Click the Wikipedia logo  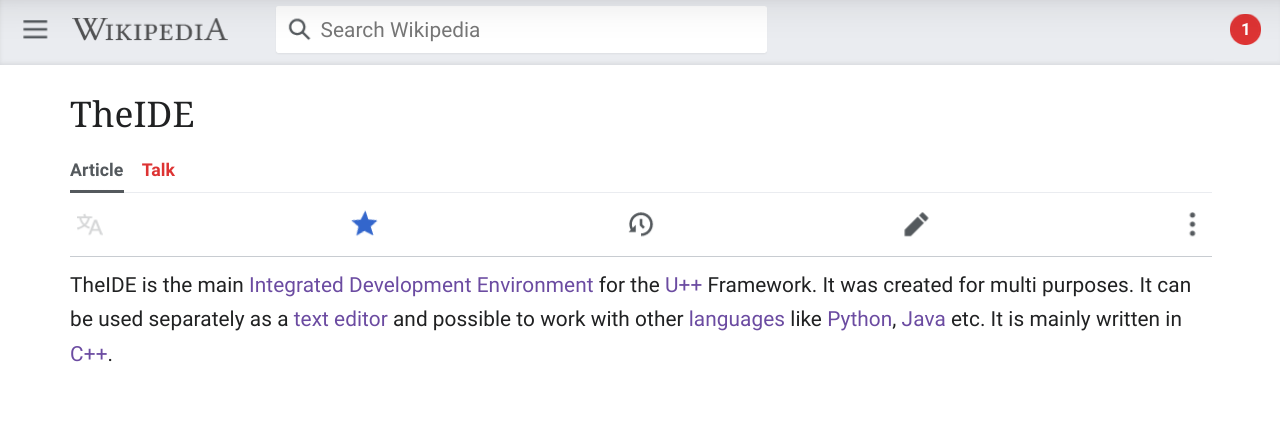150,30
